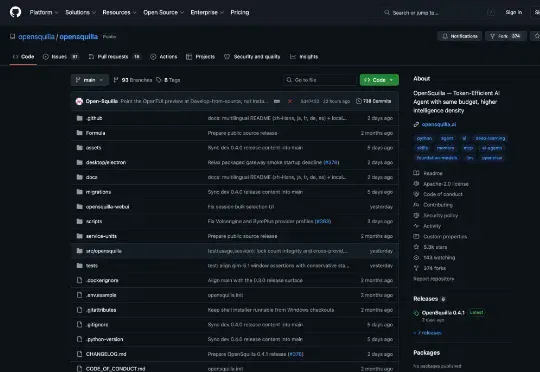Open the .gitignore file
The height and width of the screenshot is (372, 540).
coord(97,325)
